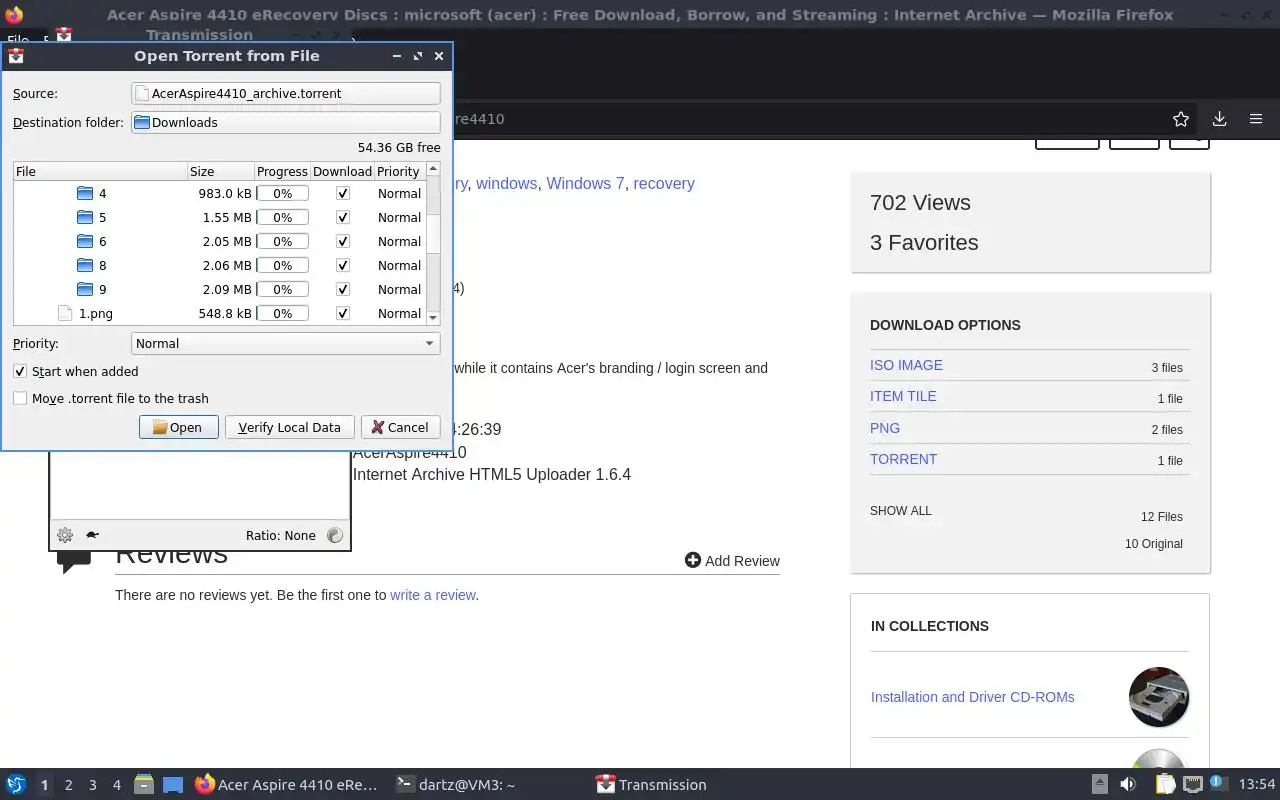Bookmark this page with the star icon
The height and width of the screenshot is (800, 1280).
click(x=1181, y=119)
